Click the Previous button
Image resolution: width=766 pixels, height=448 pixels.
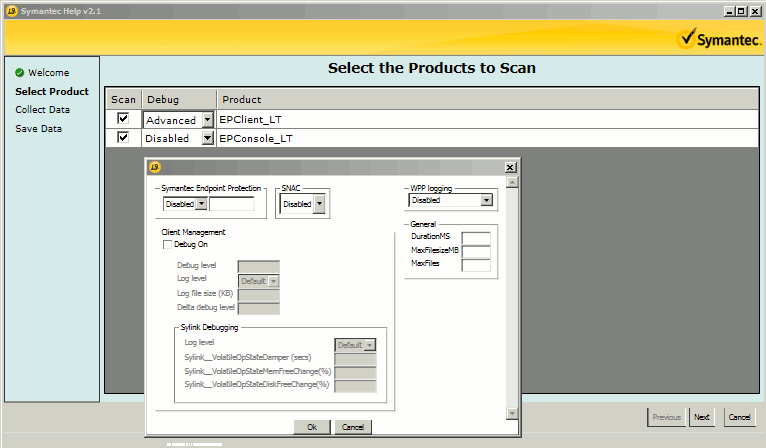click(x=666, y=417)
